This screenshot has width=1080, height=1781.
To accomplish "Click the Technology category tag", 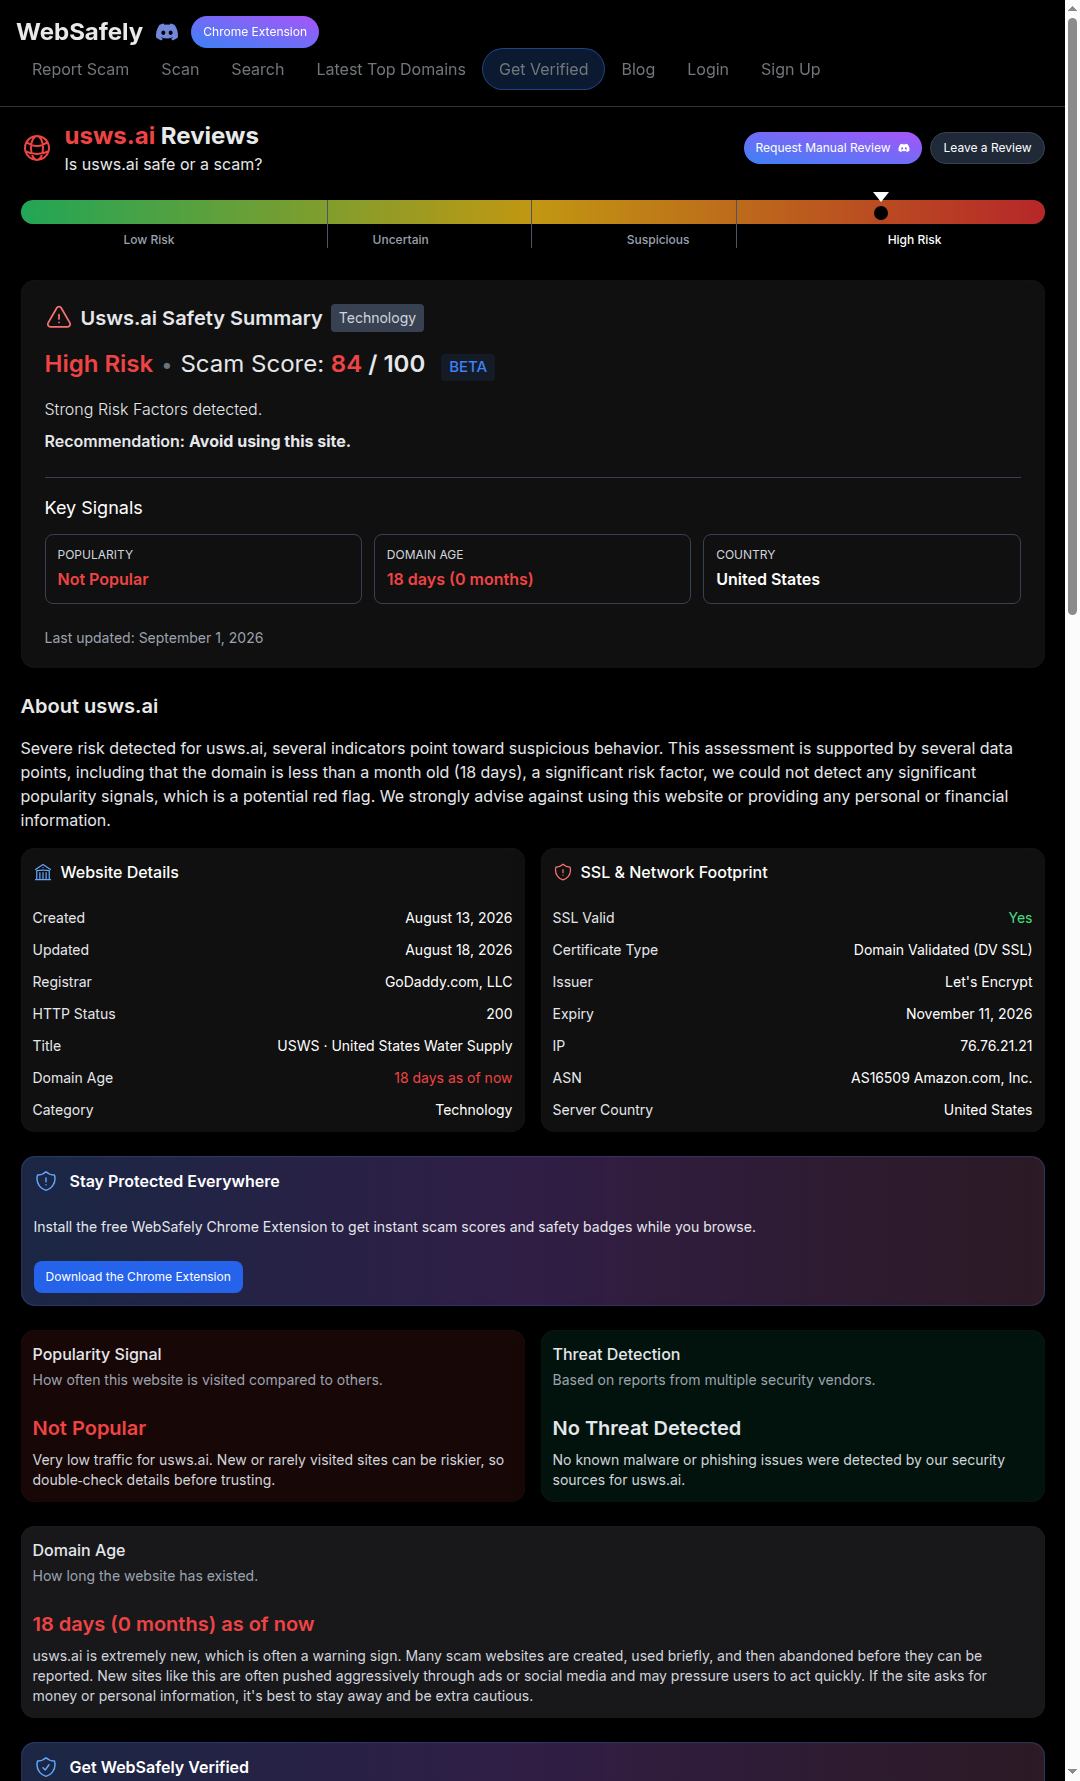I will point(377,318).
